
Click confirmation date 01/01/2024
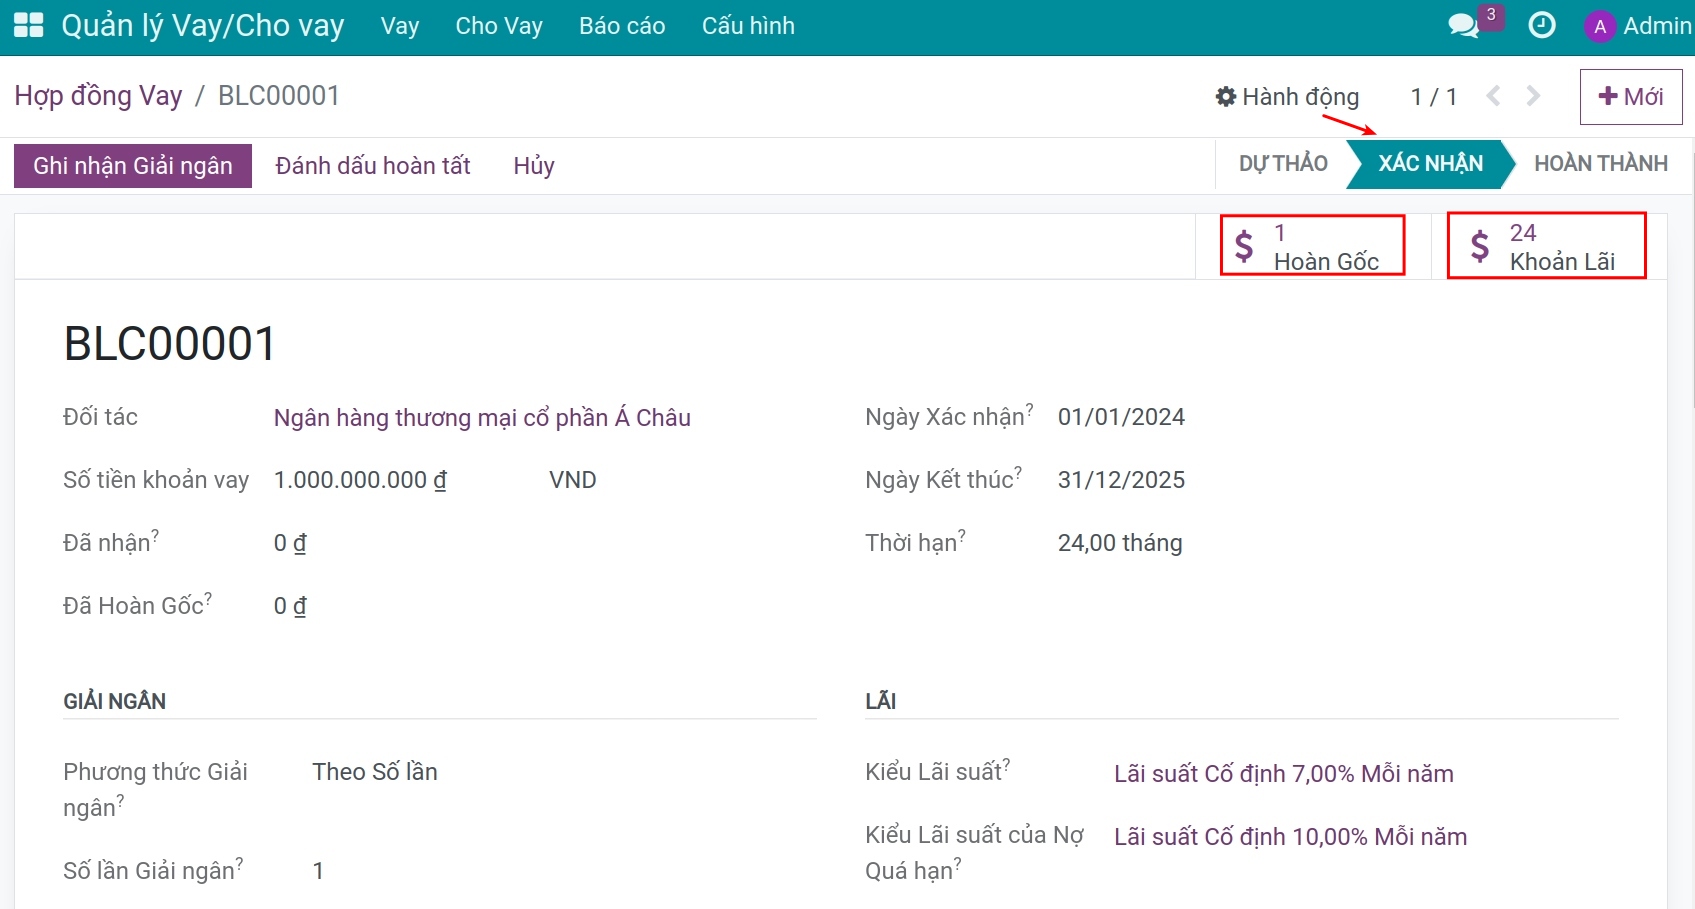1121,417
